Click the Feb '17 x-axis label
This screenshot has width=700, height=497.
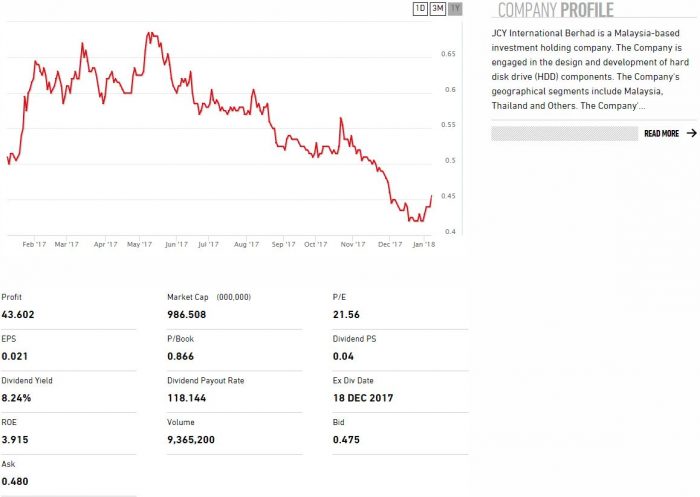click(34, 243)
